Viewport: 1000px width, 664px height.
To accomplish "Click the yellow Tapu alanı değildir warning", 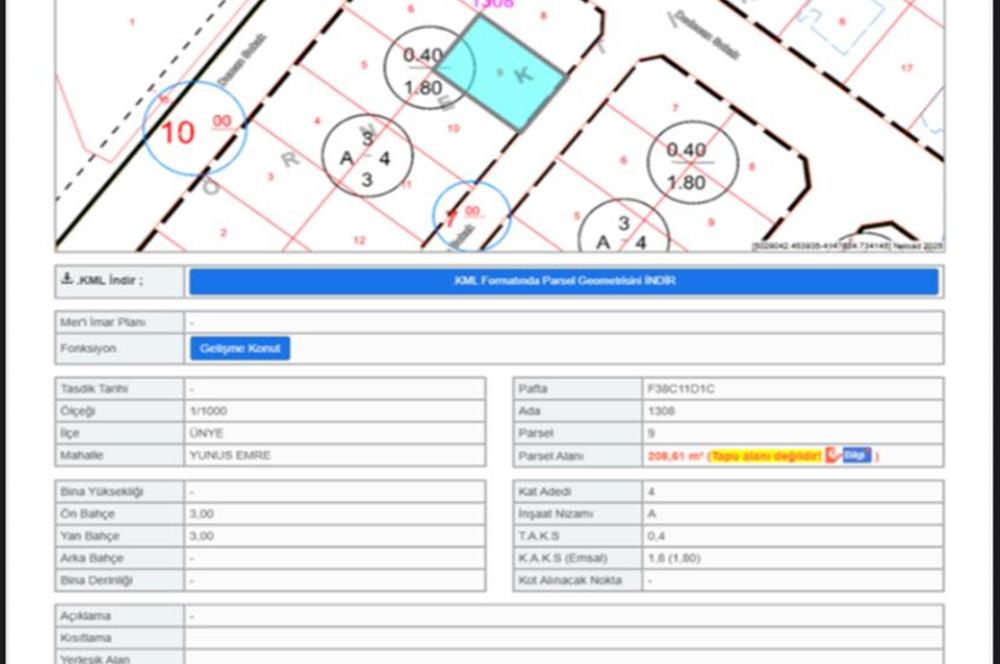I will (x=765, y=456).
